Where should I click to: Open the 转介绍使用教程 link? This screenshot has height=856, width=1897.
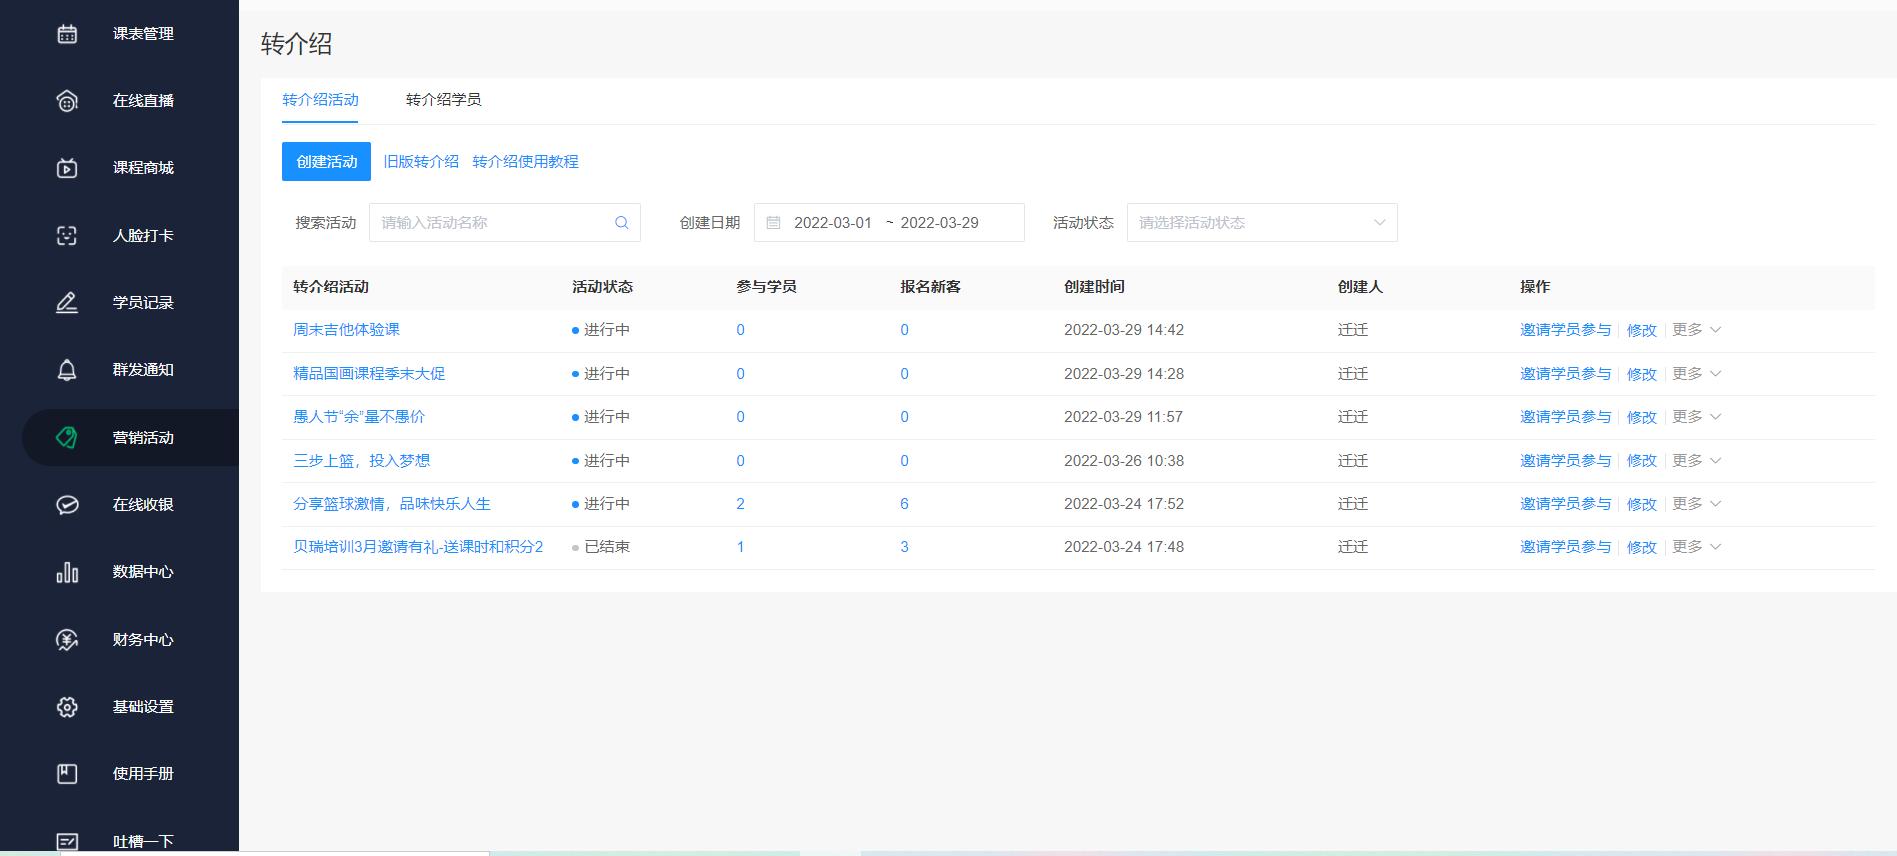pyautogui.click(x=525, y=162)
